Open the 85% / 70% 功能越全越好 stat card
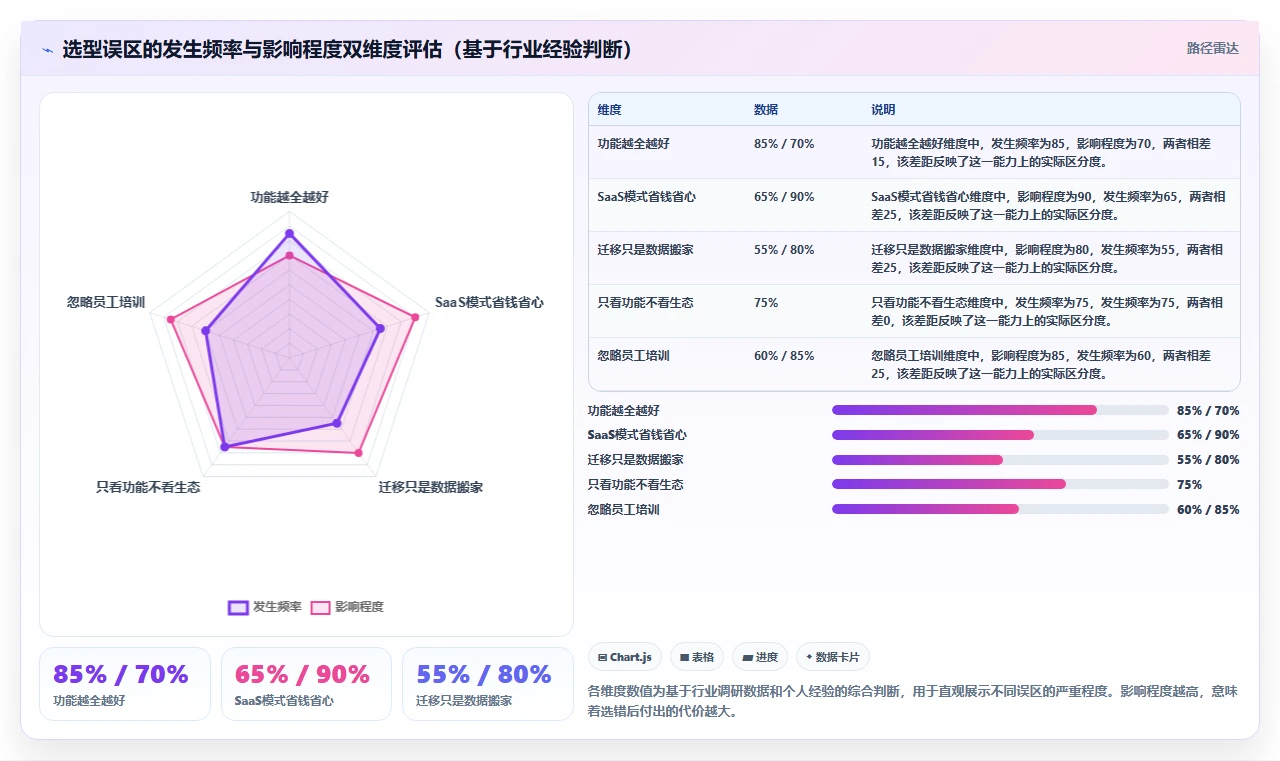 (125, 684)
